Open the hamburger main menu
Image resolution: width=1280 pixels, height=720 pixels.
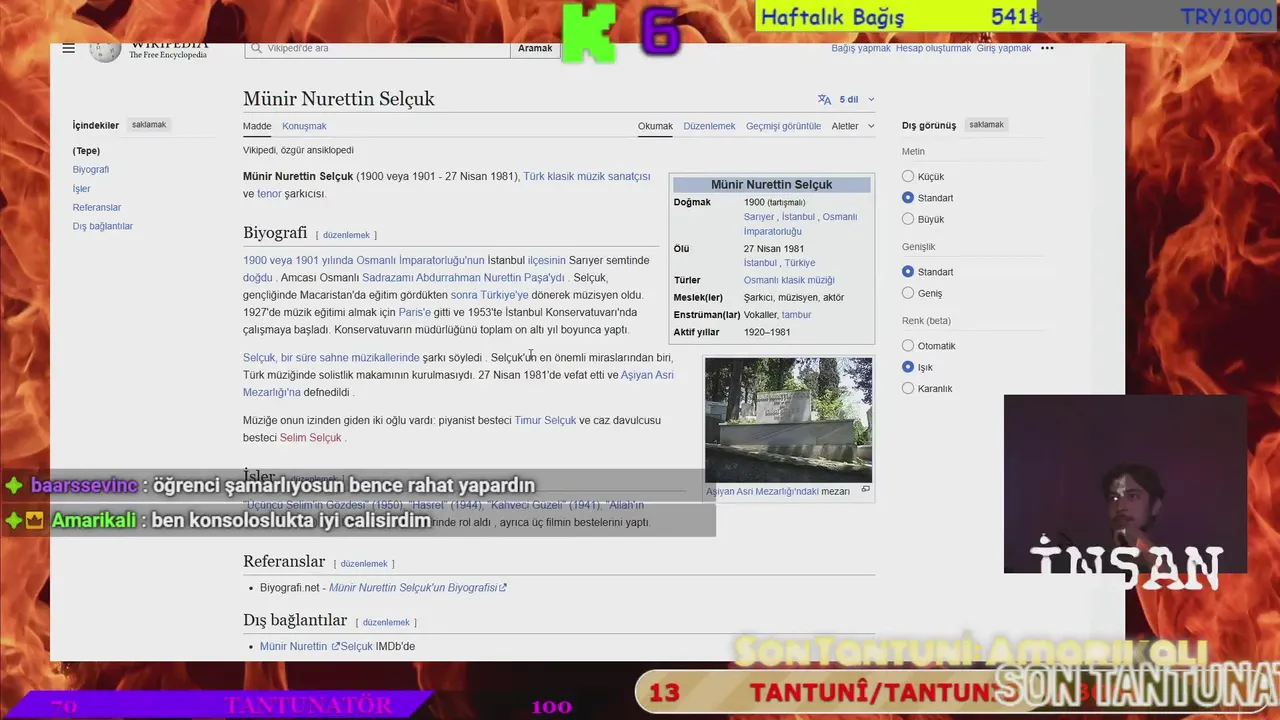click(68, 48)
